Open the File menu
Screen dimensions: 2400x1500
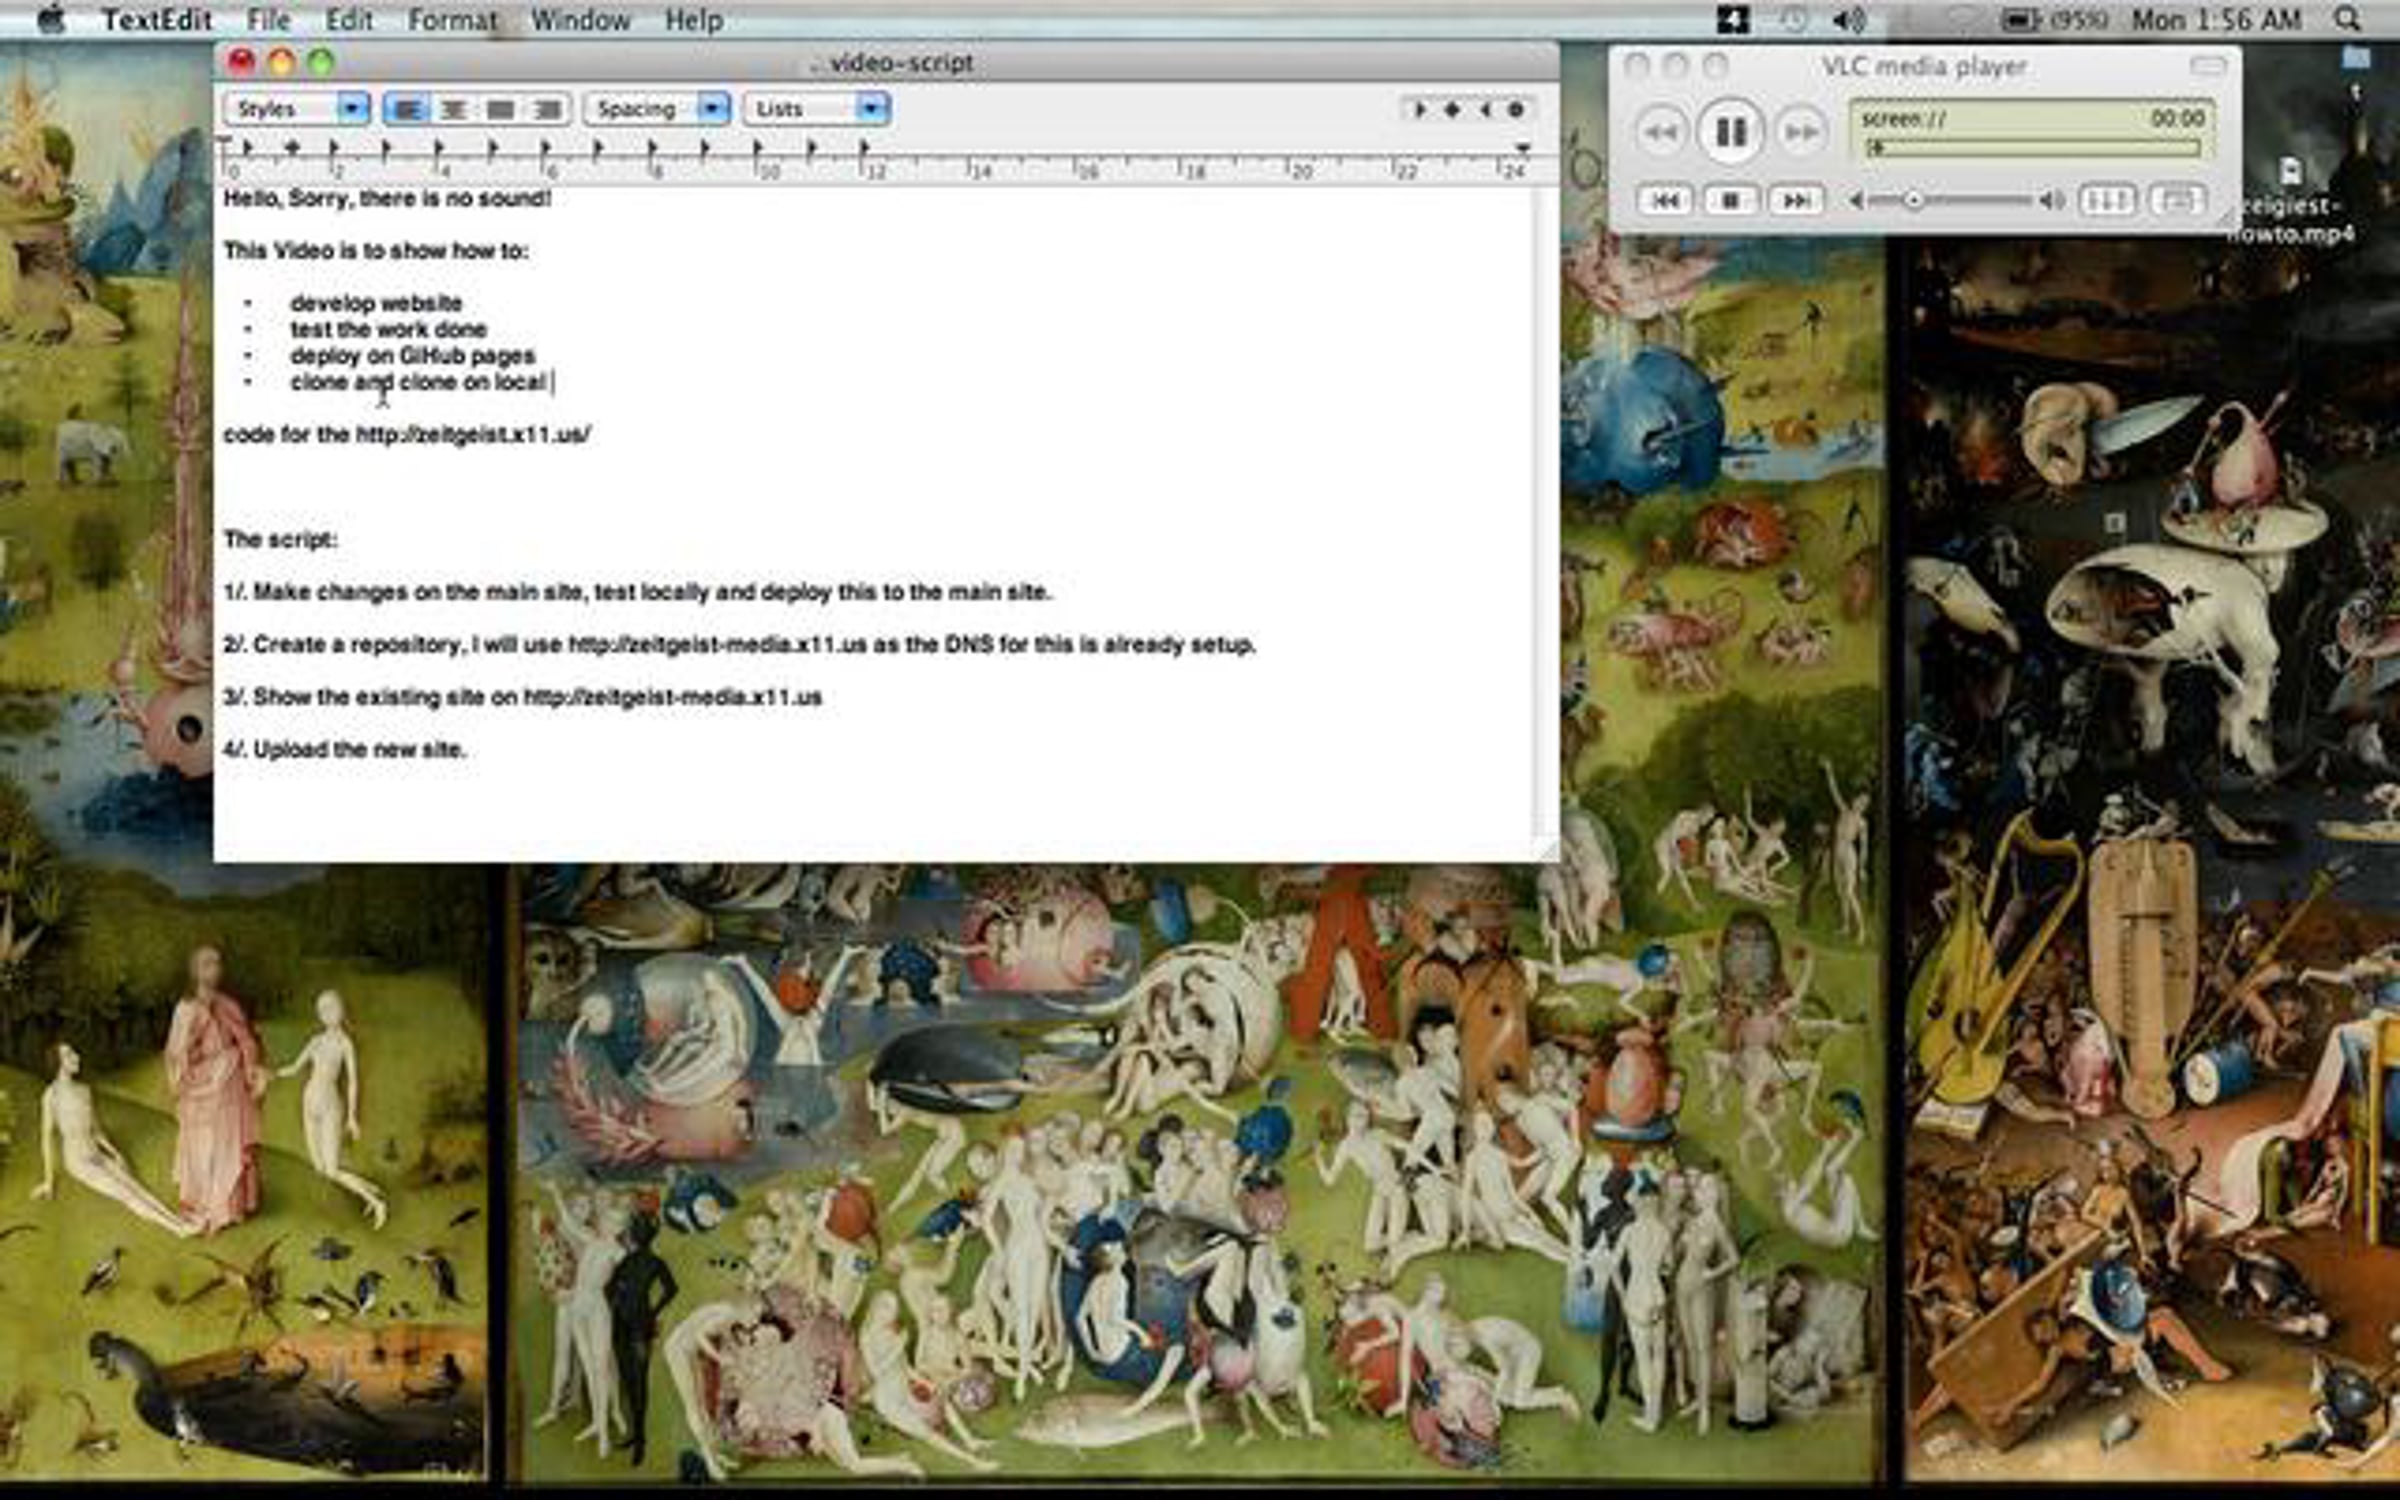point(269,20)
